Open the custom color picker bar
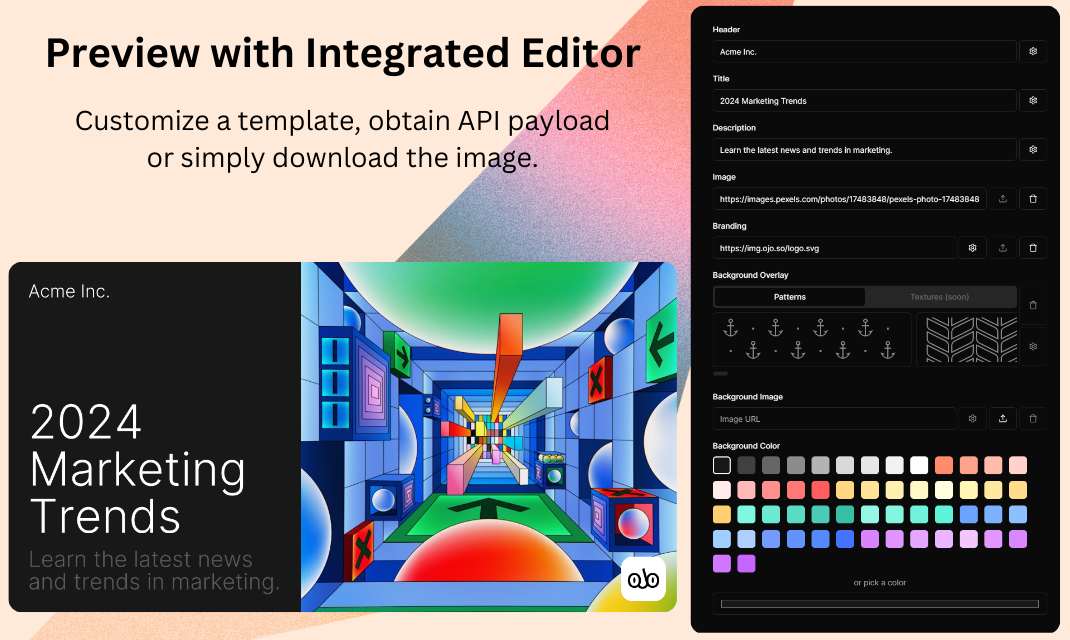1070x640 pixels. (880, 604)
